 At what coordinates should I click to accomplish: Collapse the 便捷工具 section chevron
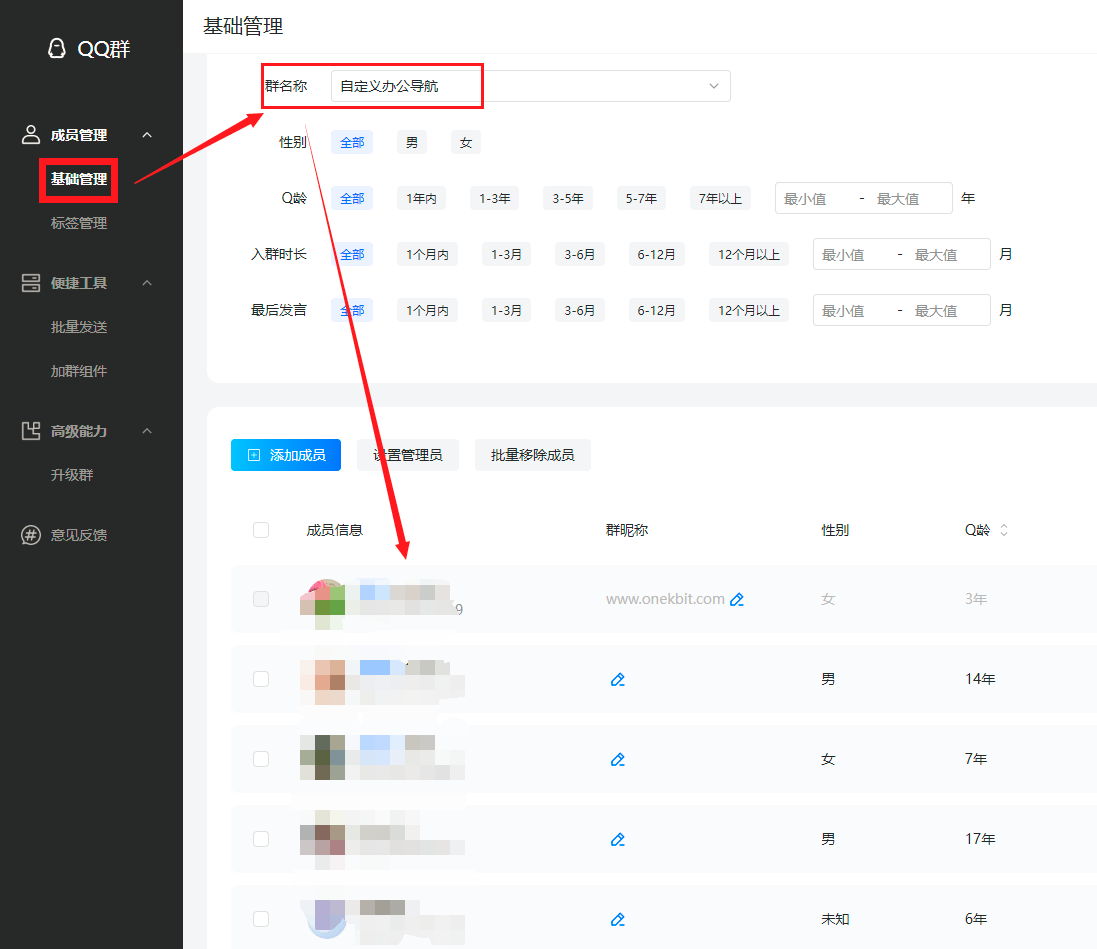[147, 282]
